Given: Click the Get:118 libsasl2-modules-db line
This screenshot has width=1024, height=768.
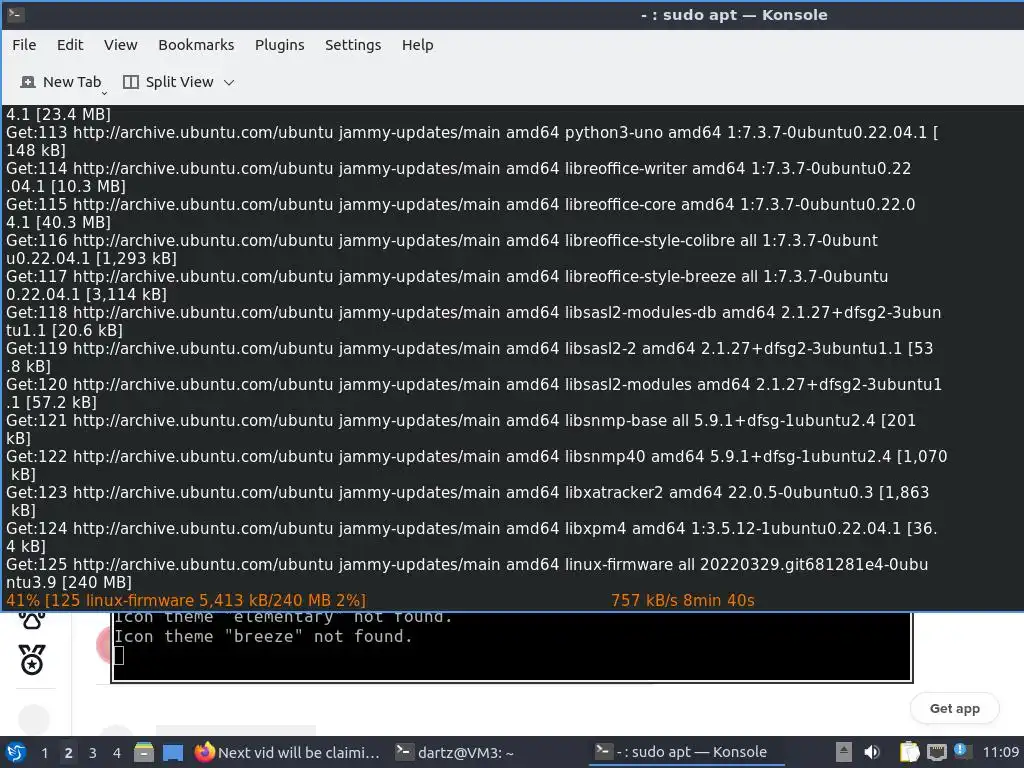Looking at the screenshot, I should pos(473,321).
